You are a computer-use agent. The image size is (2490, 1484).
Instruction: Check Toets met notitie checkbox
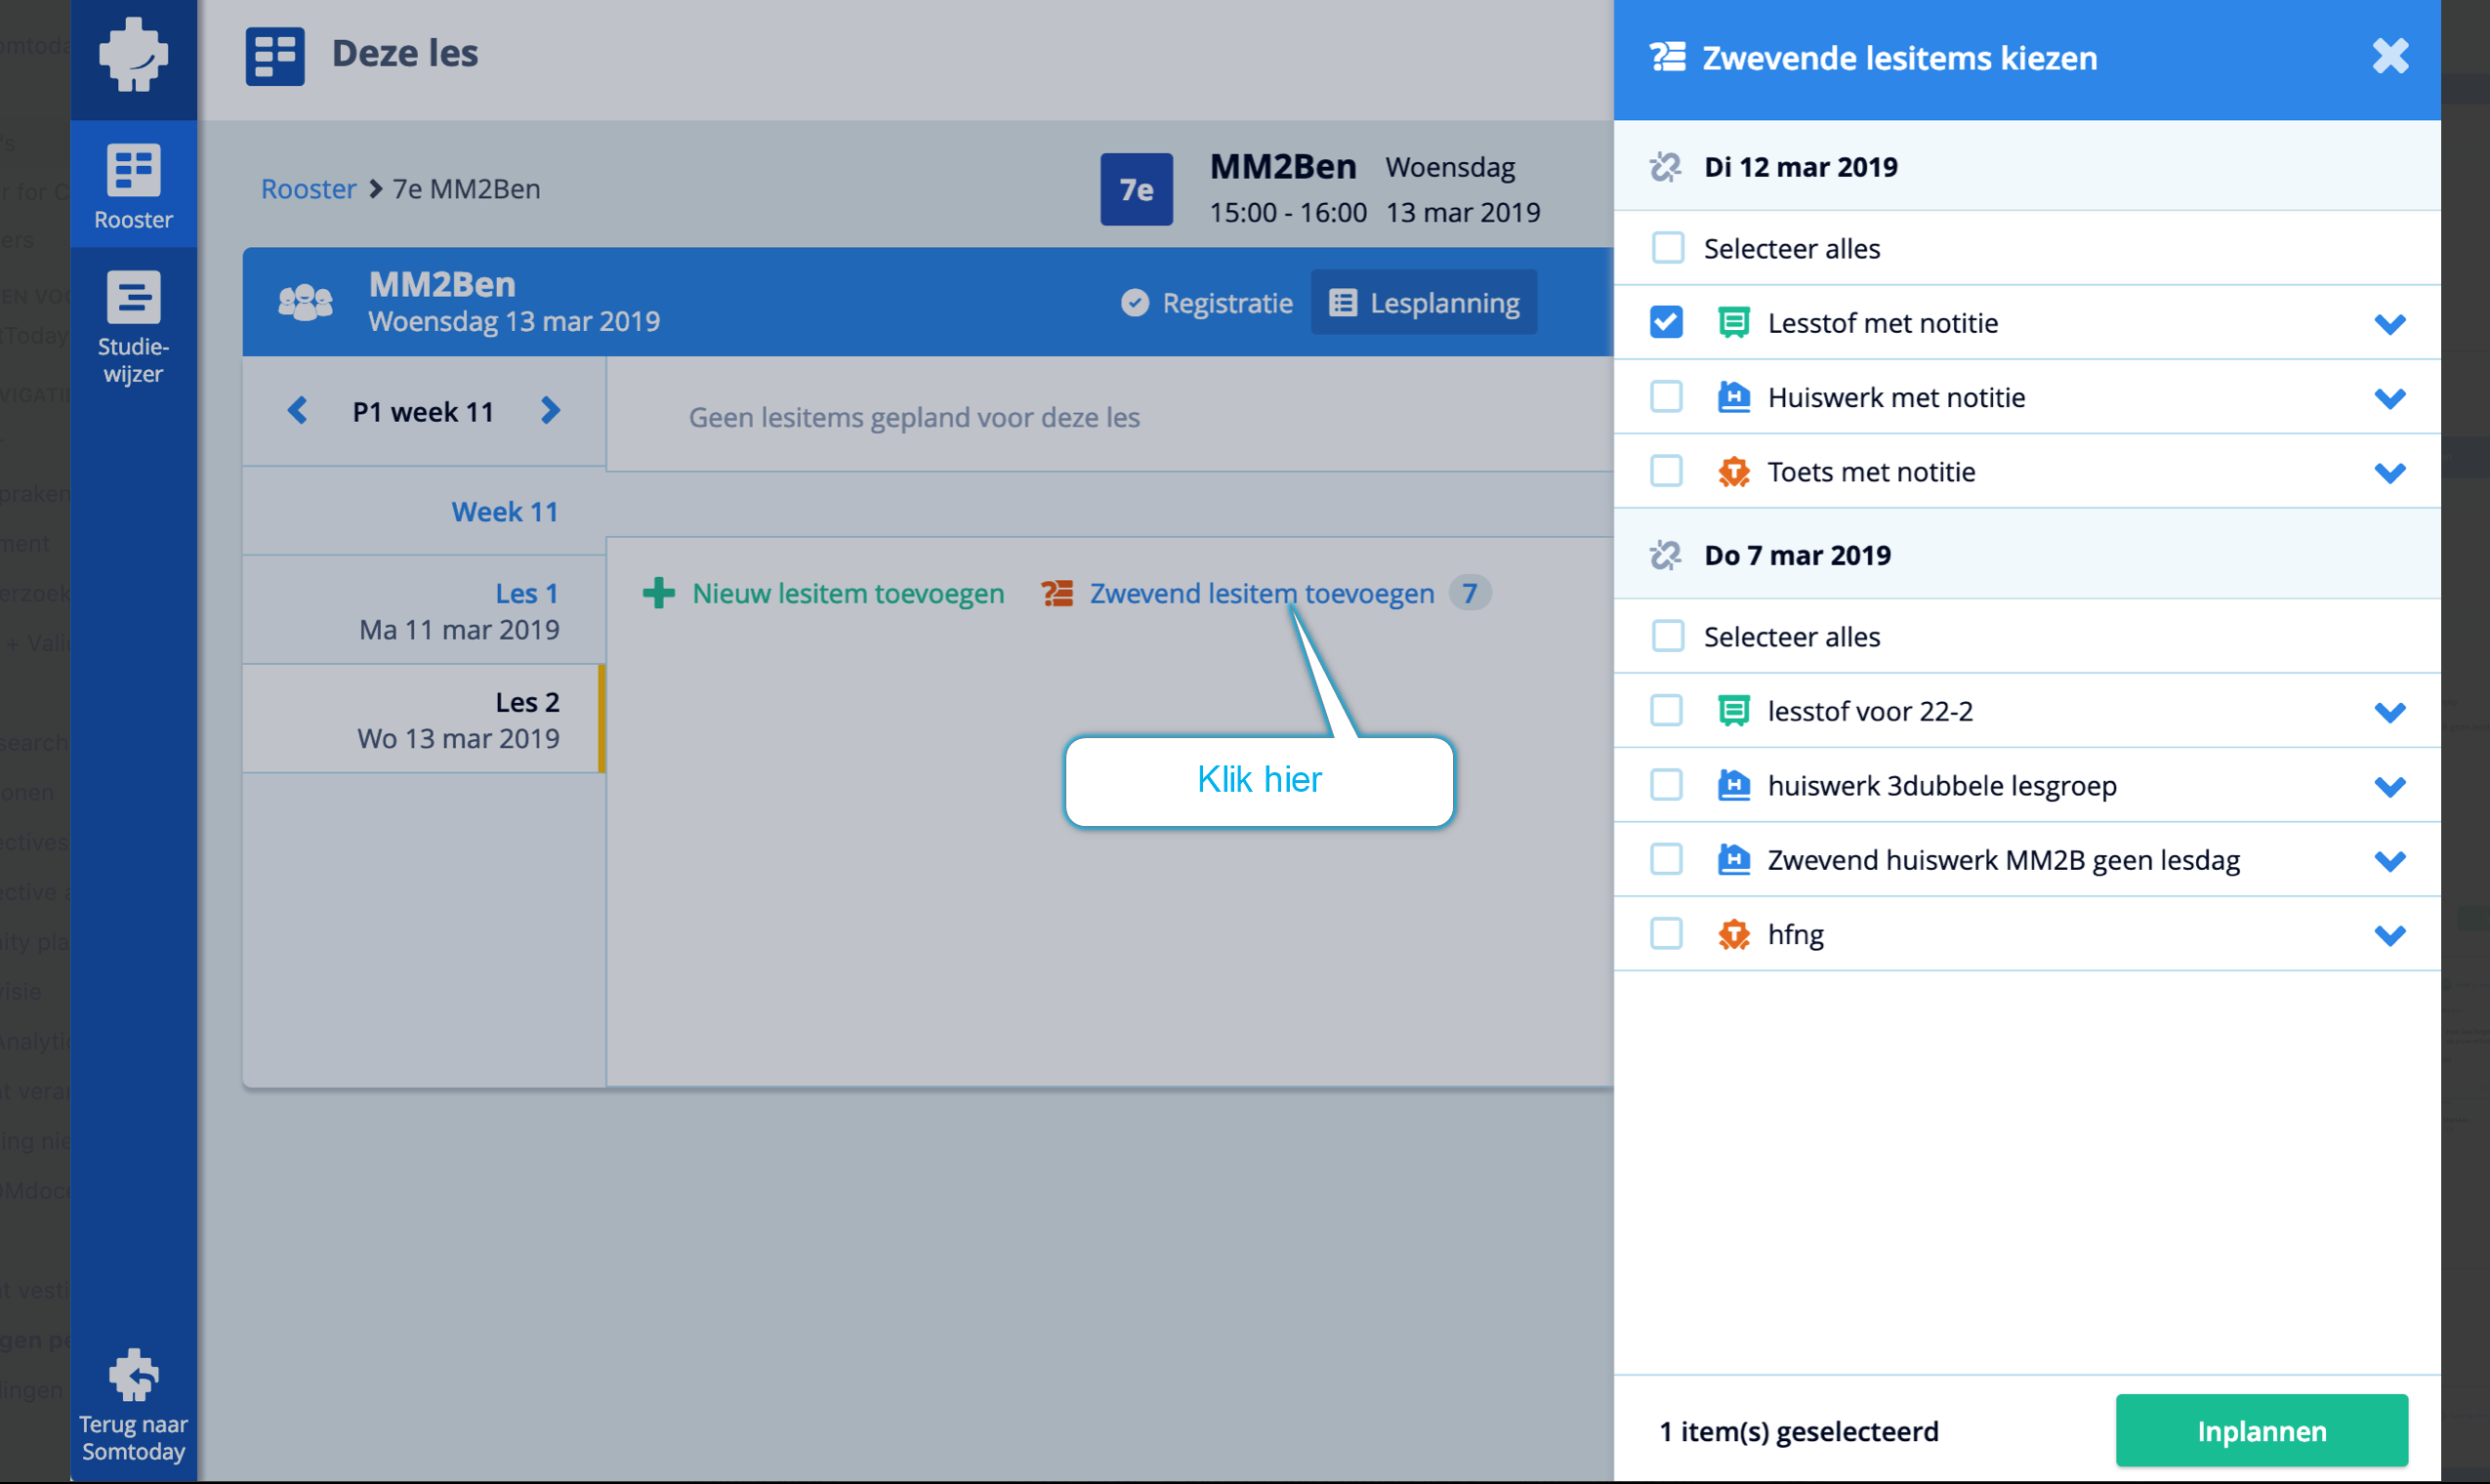pos(1666,470)
